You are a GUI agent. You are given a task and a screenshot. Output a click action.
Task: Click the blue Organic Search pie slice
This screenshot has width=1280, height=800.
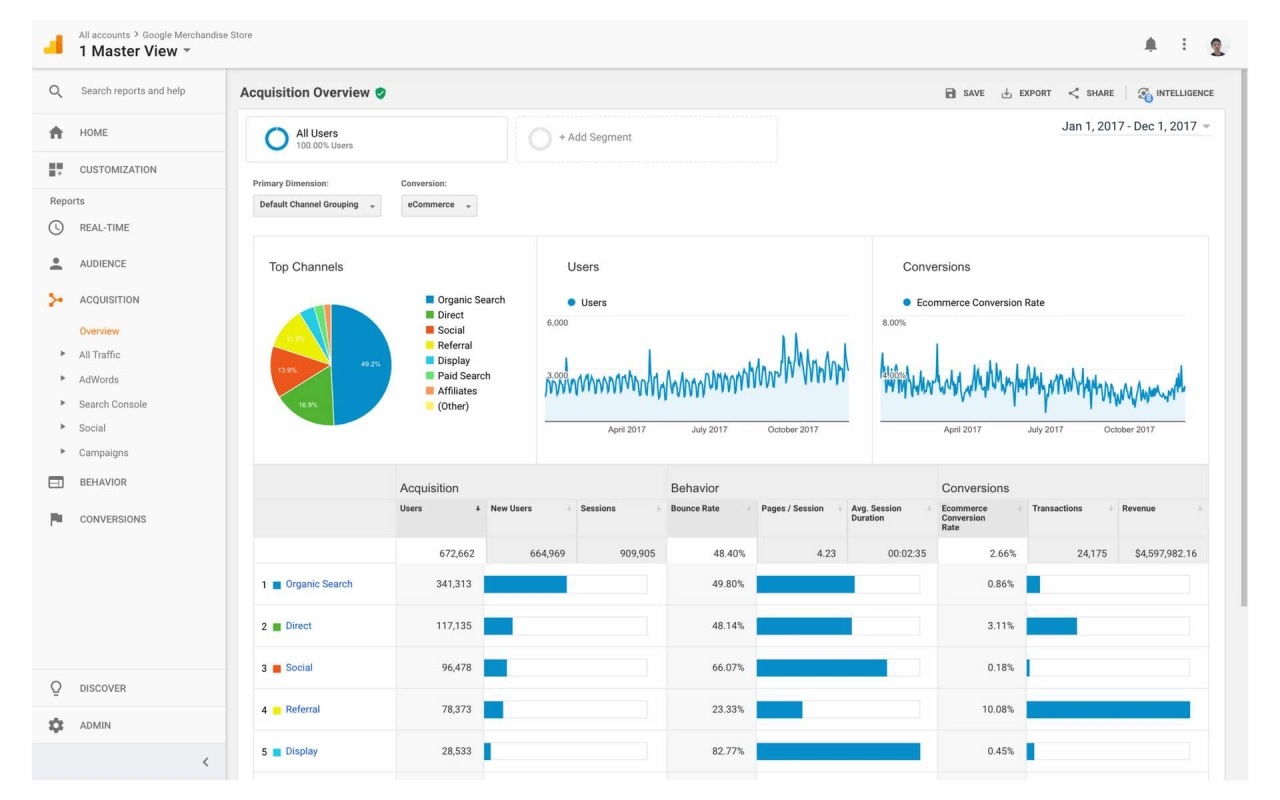click(362, 365)
